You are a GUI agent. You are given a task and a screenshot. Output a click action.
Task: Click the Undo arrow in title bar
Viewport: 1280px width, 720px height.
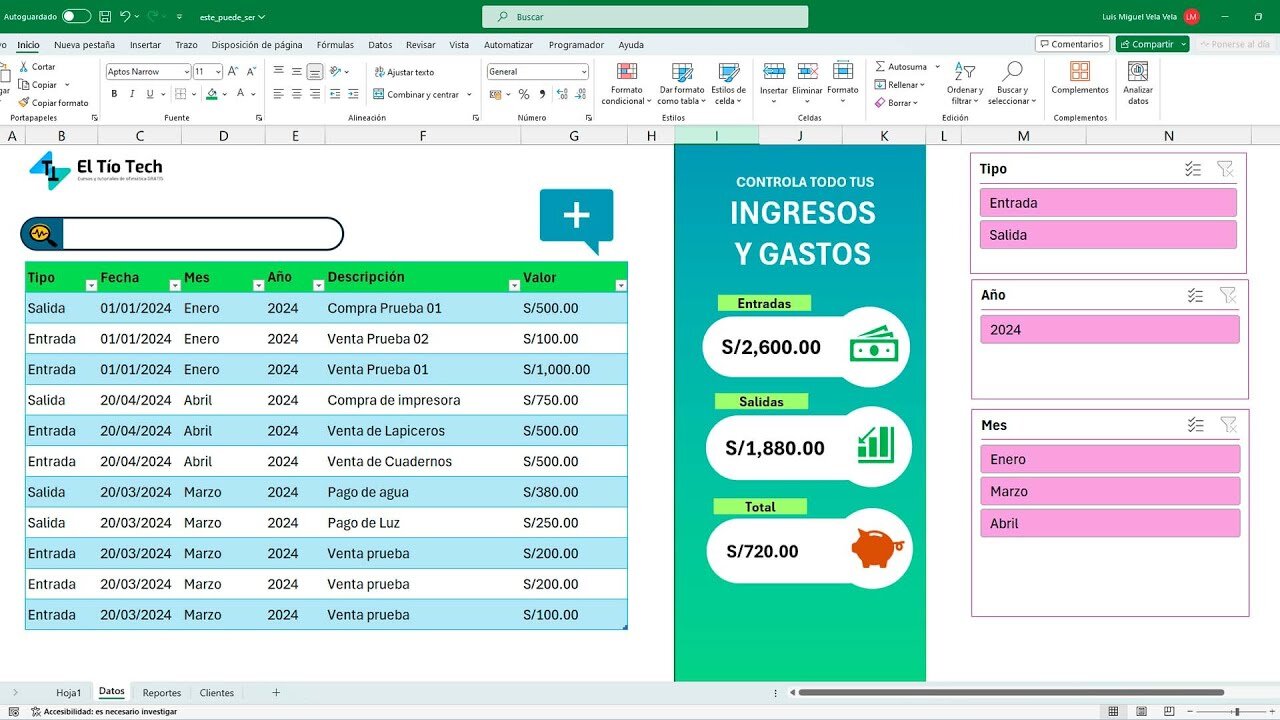tap(125, 17)
